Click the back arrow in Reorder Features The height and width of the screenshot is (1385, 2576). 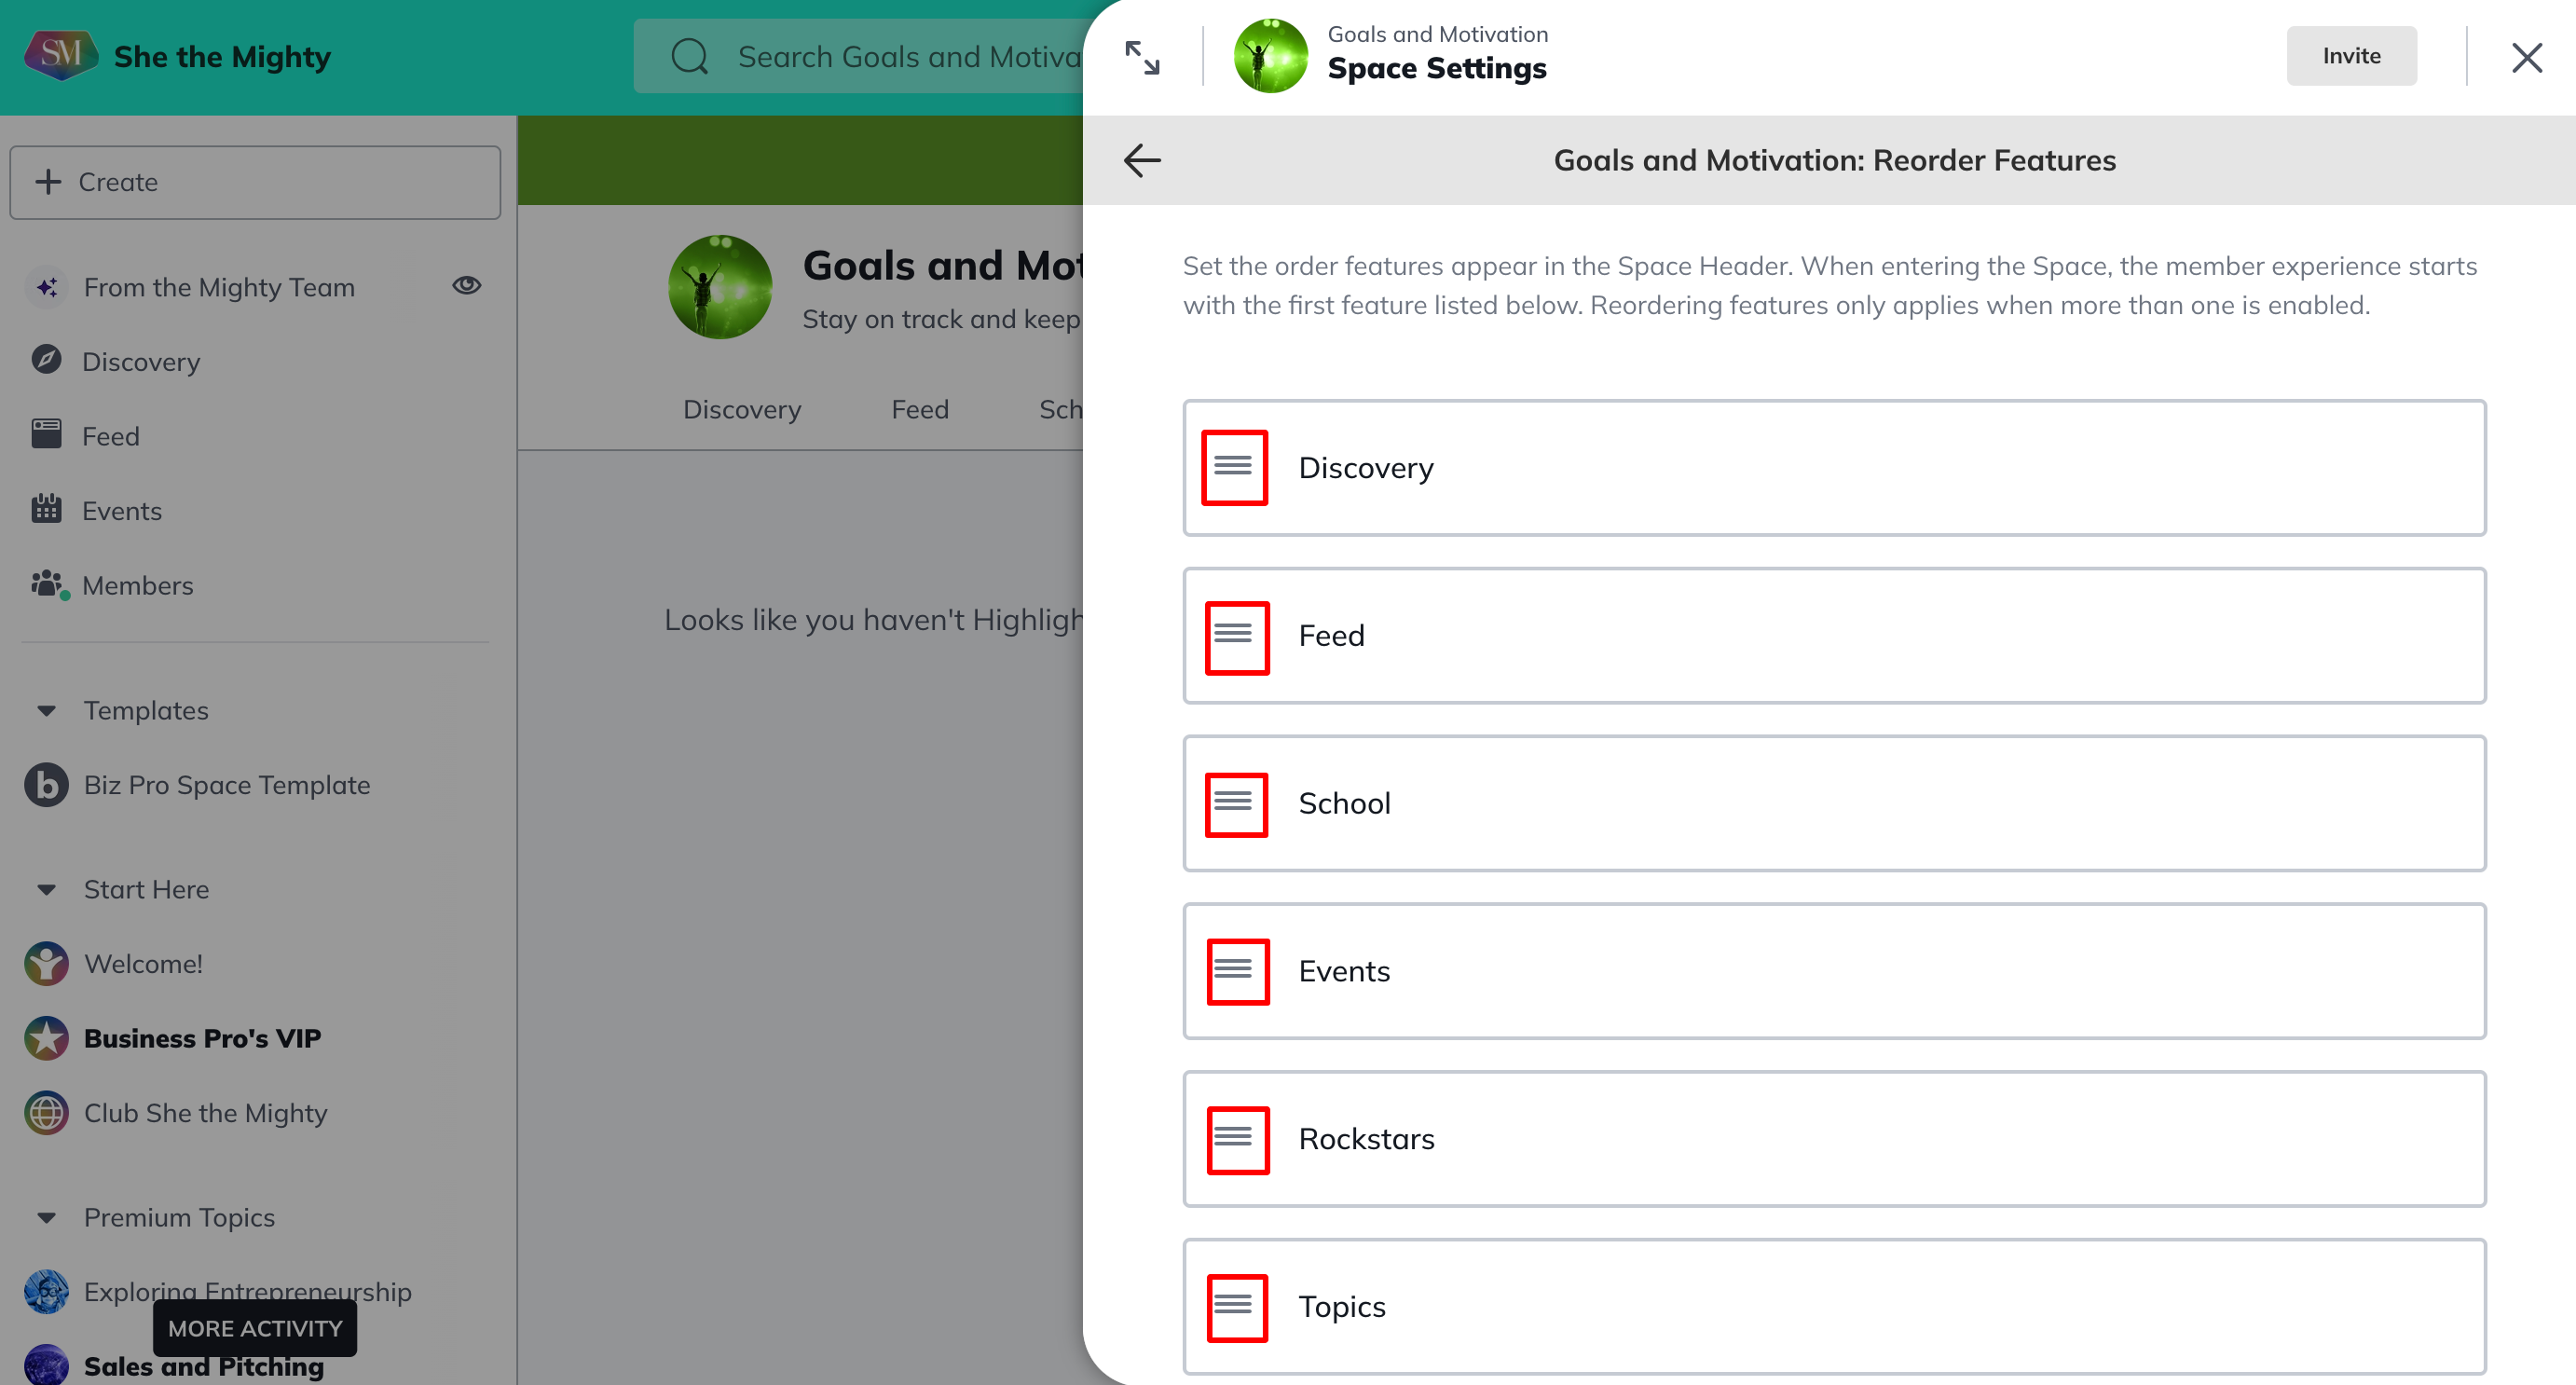click(1142, 160)
